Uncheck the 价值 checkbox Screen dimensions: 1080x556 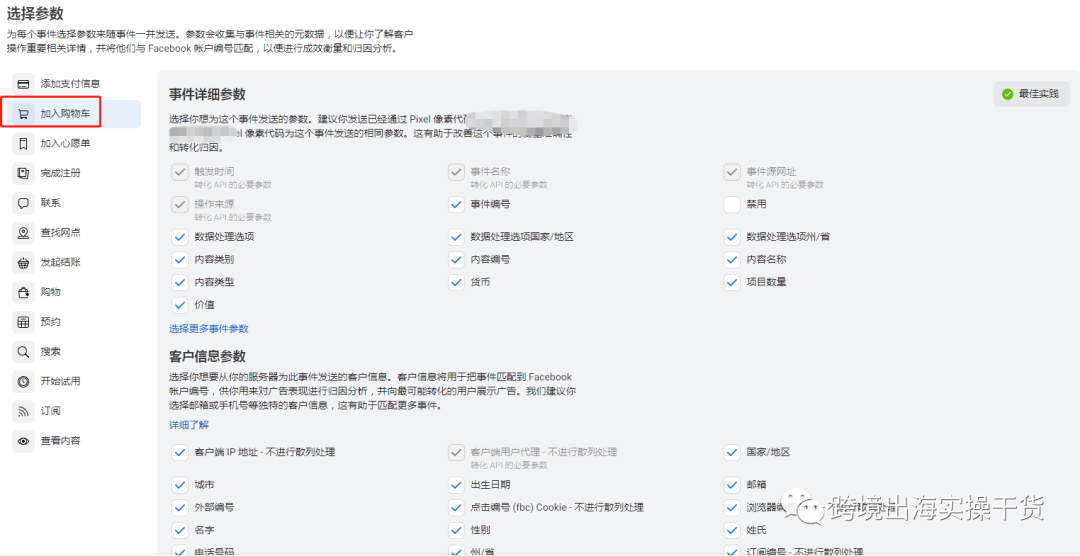[180, 305]
